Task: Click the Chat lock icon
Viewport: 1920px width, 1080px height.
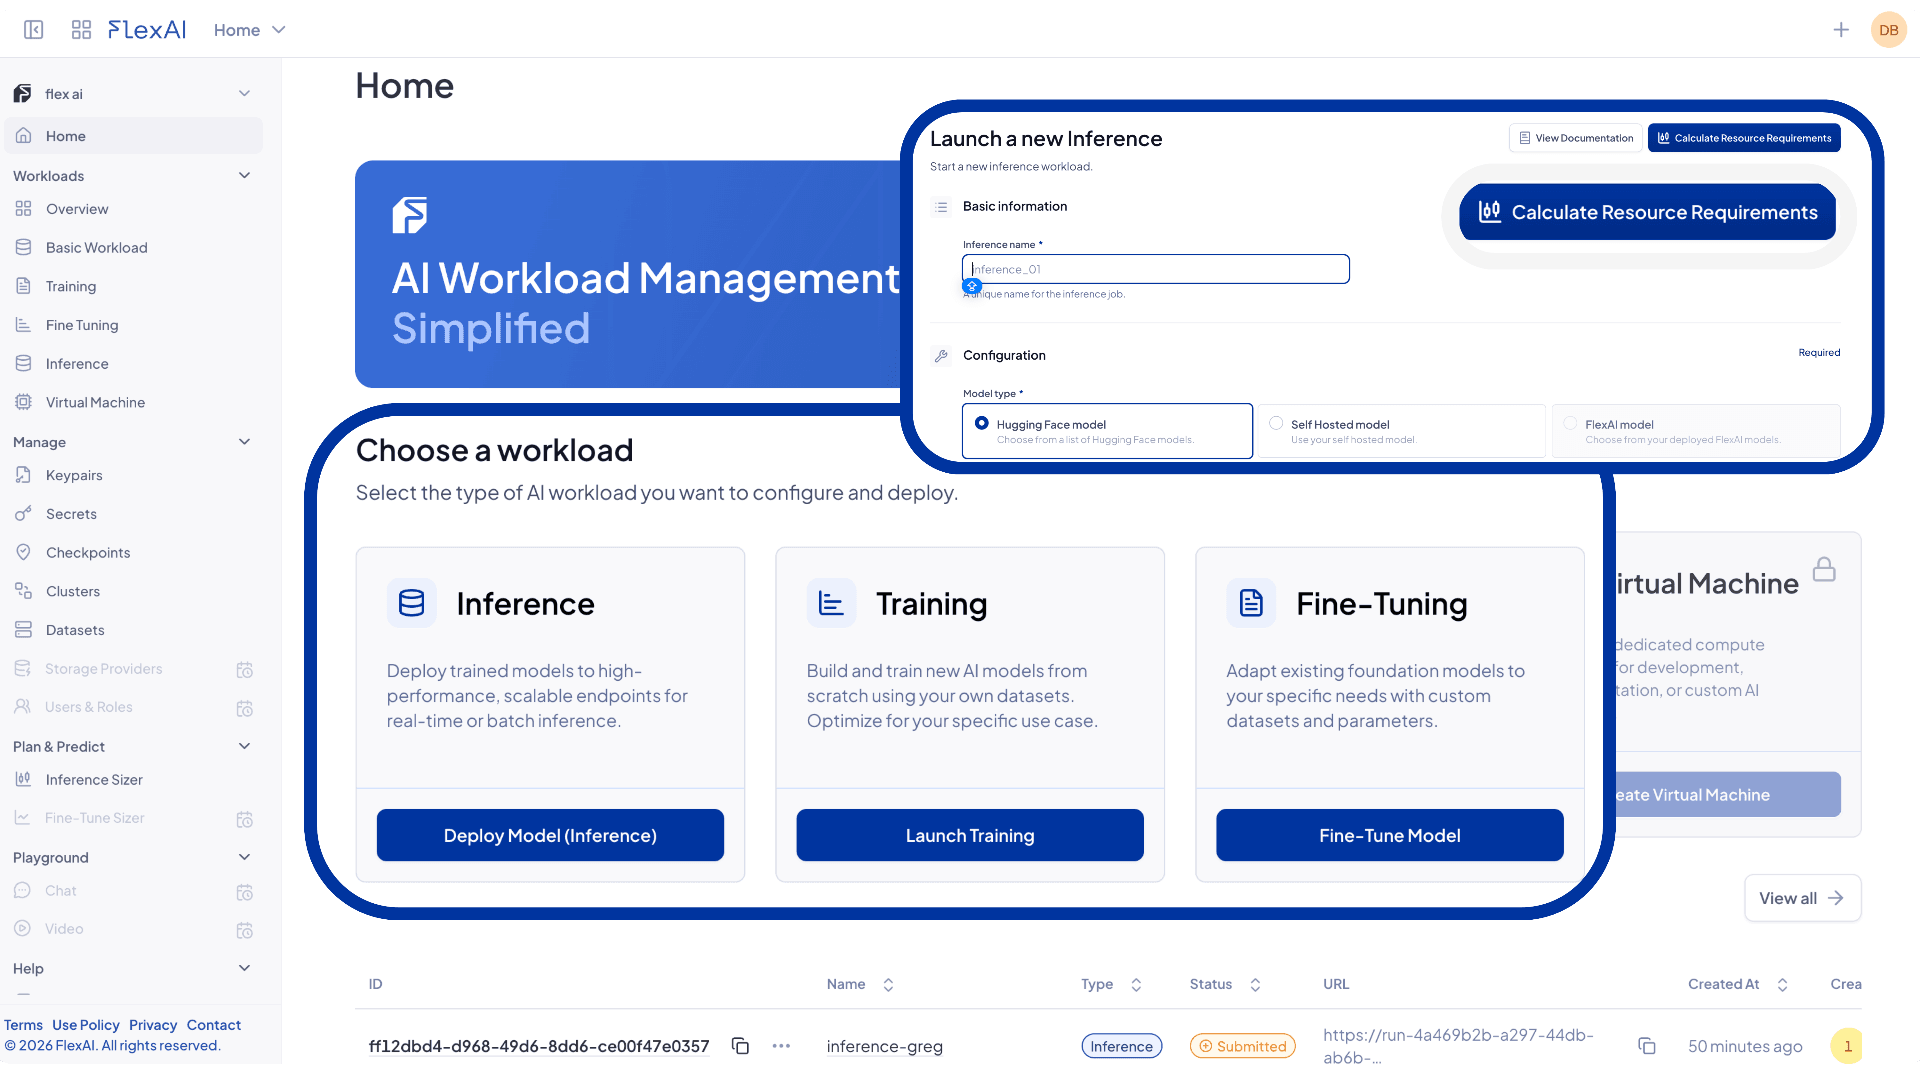Action: (x=244, y=892)
